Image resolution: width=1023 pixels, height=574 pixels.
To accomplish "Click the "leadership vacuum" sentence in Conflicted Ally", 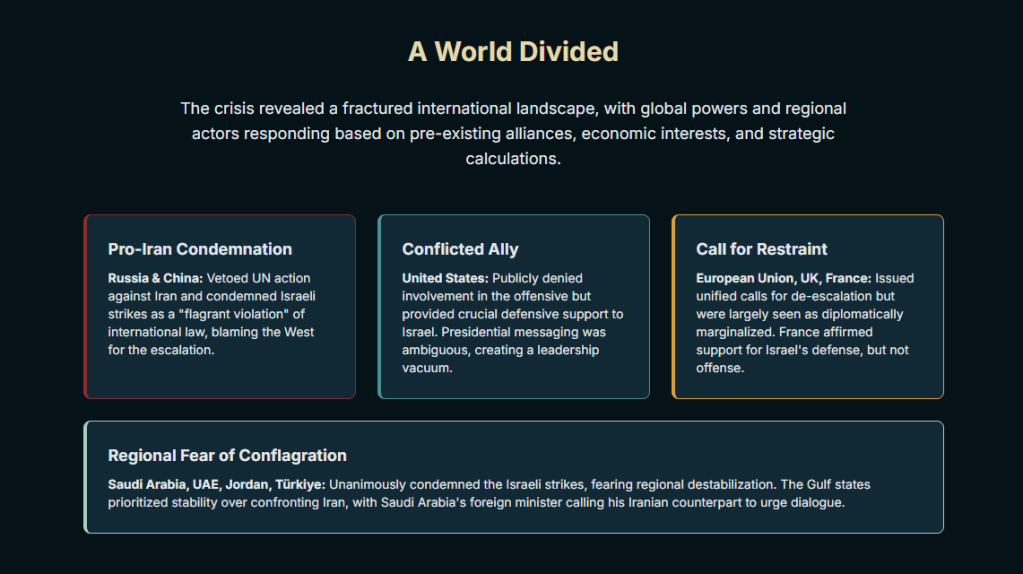I will (x=500, y=359).
